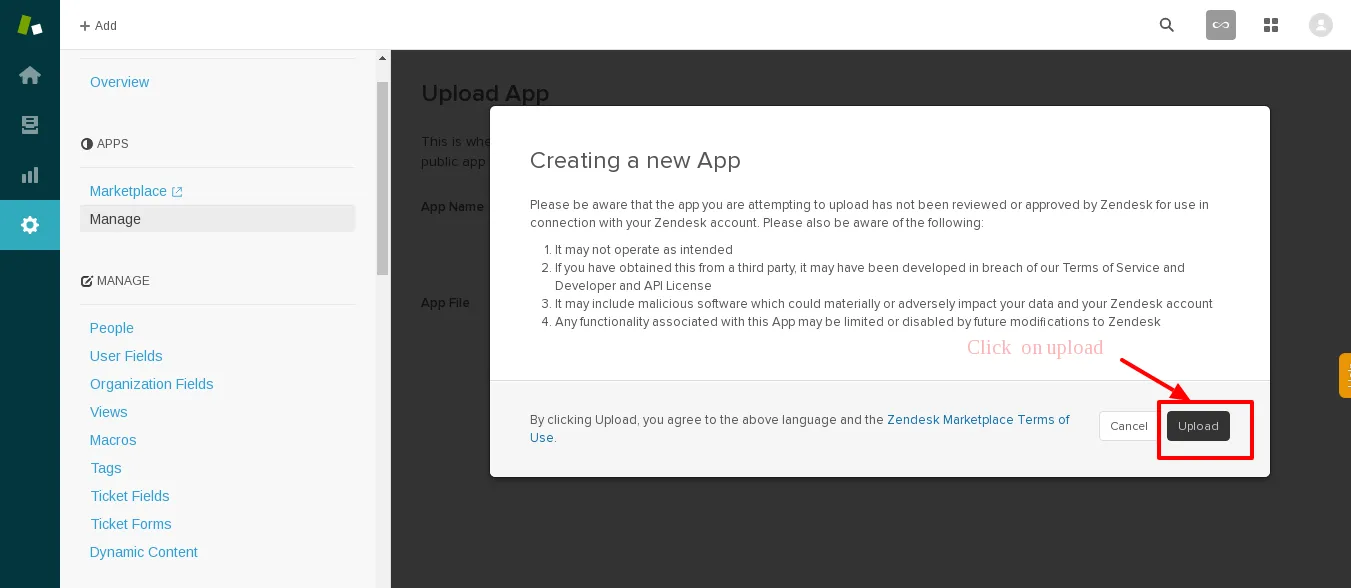Viewport: 1351px width, 588px height.
Task: Click the orange Help tab on right edge
Action: (x=1345, y=375)
